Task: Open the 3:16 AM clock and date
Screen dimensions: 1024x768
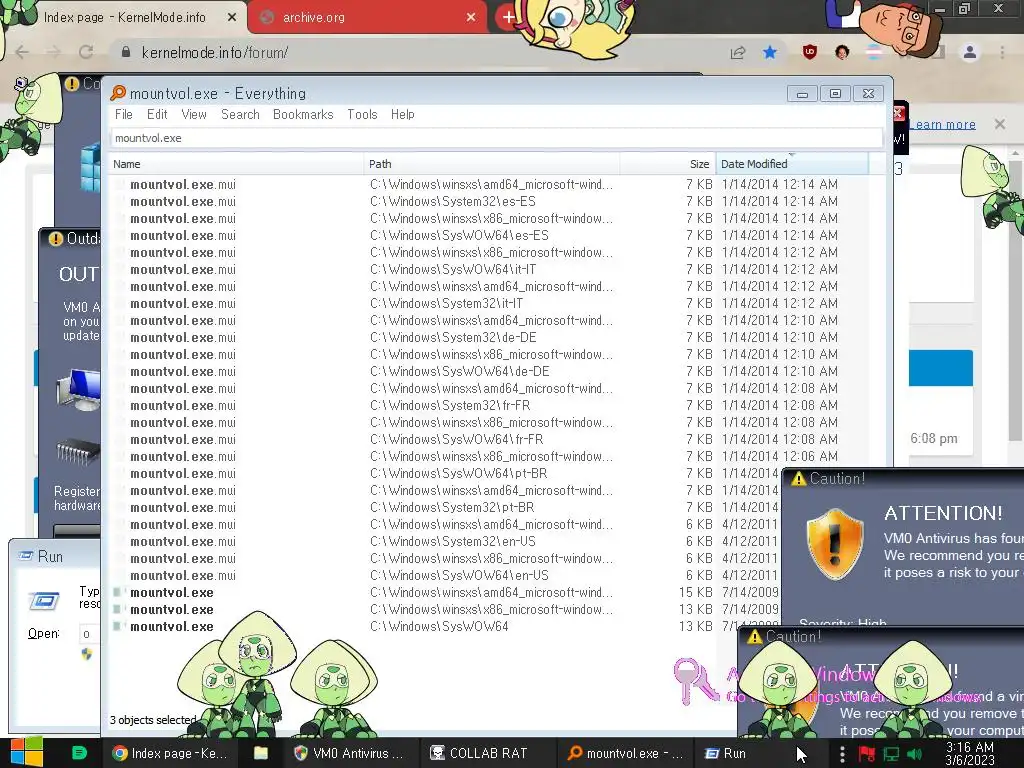Action: [x=970, y=753]
